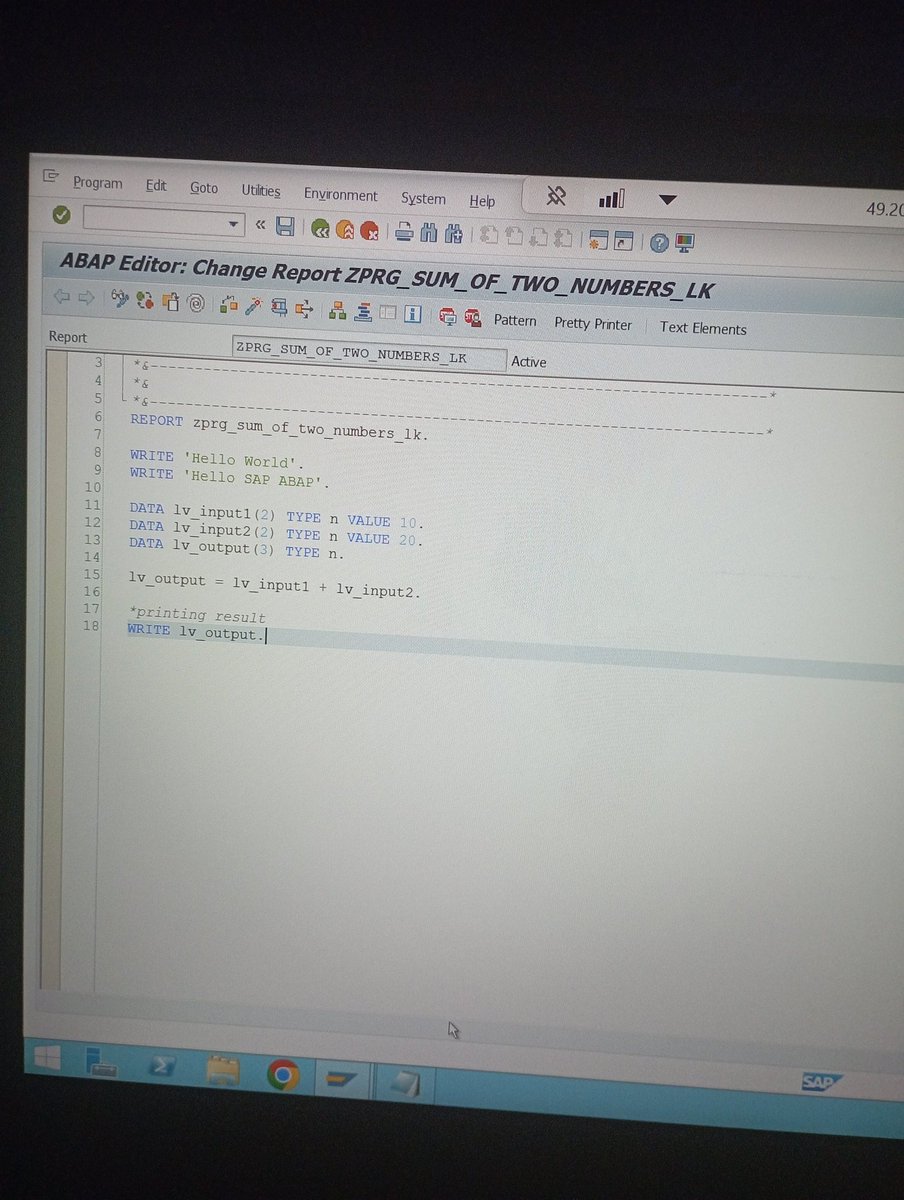Toggle Display/Change mode icon

pyautogui.click(x=119, y=298)
